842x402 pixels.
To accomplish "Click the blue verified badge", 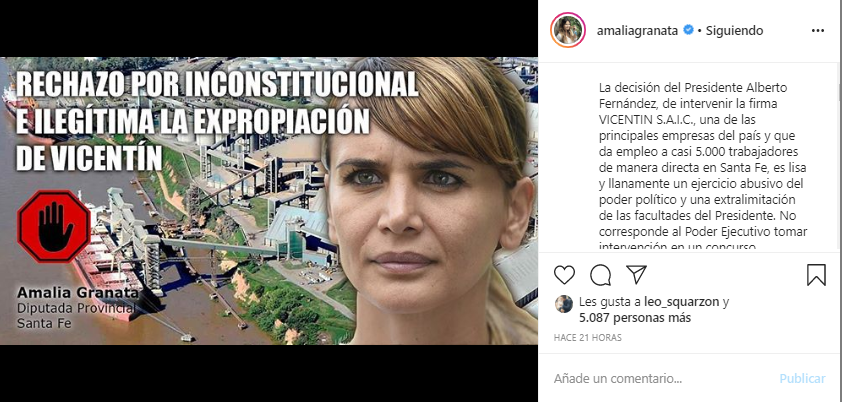I will coord(688,30).
